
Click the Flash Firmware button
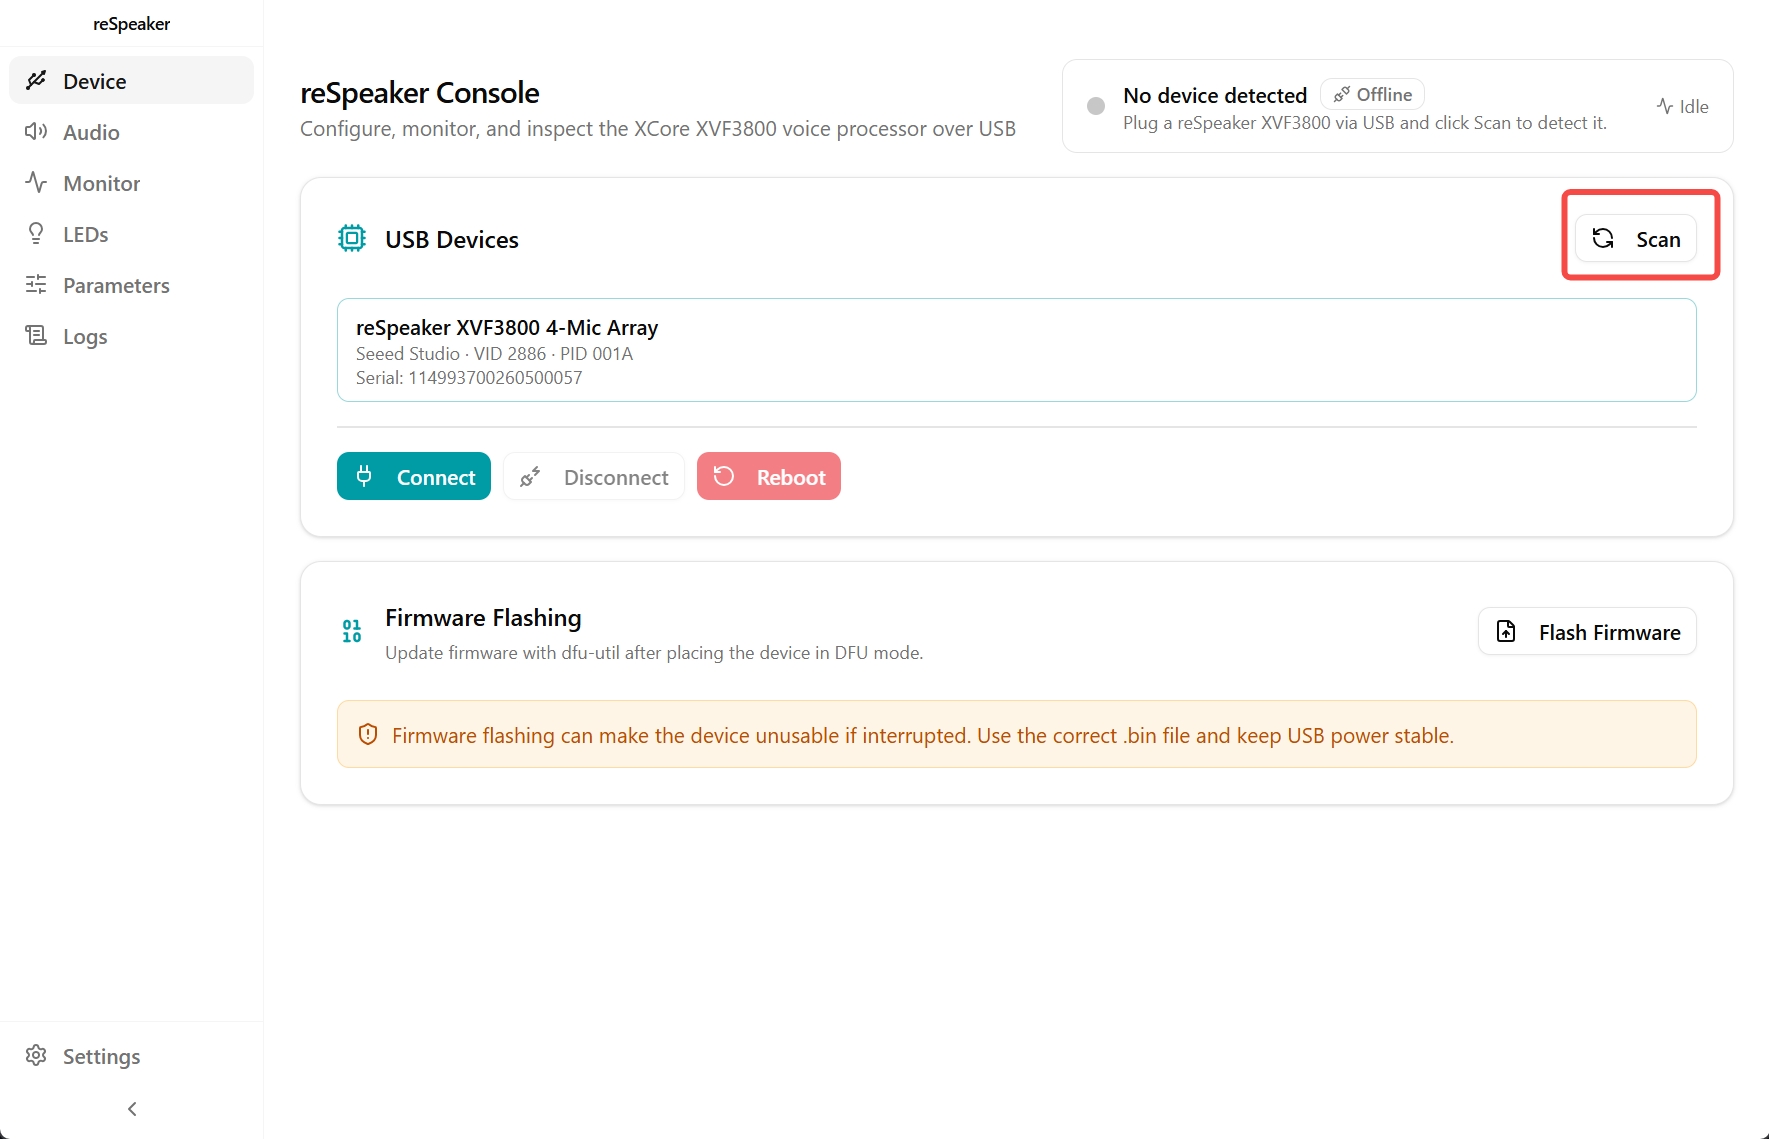tap(1587, 632)
